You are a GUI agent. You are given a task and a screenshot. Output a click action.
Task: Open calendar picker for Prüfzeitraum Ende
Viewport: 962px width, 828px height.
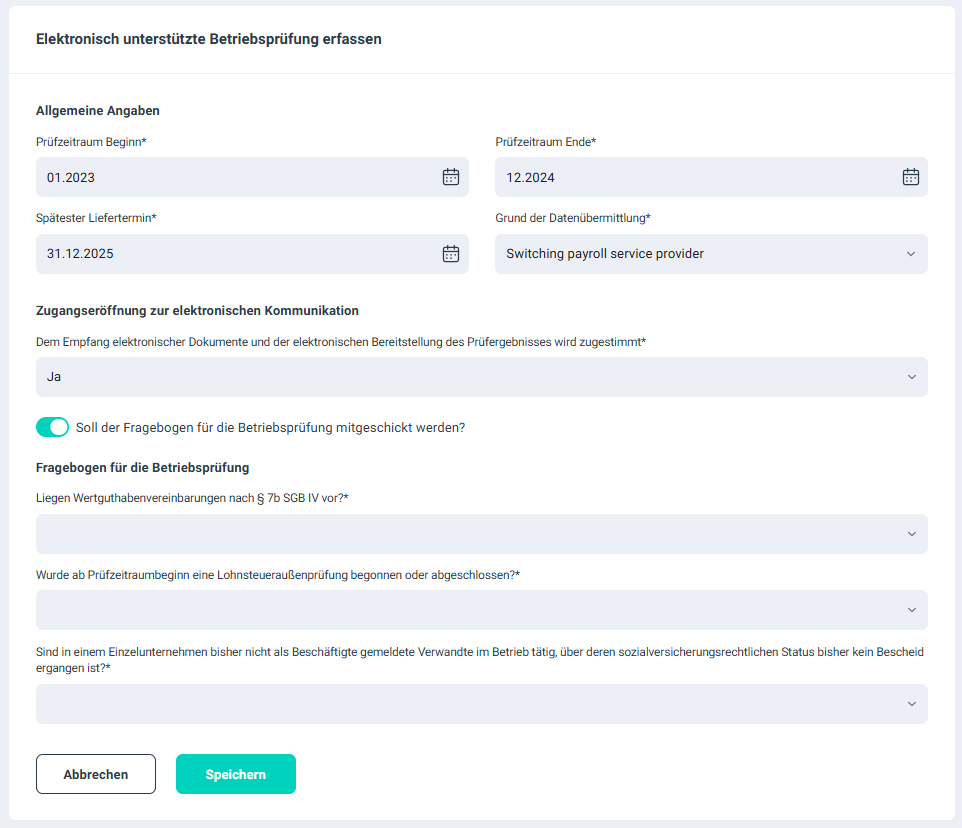coord(911,177)
